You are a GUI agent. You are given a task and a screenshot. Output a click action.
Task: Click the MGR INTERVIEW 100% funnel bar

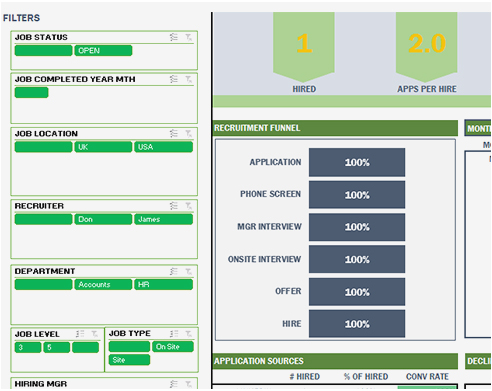coord(357,227)
